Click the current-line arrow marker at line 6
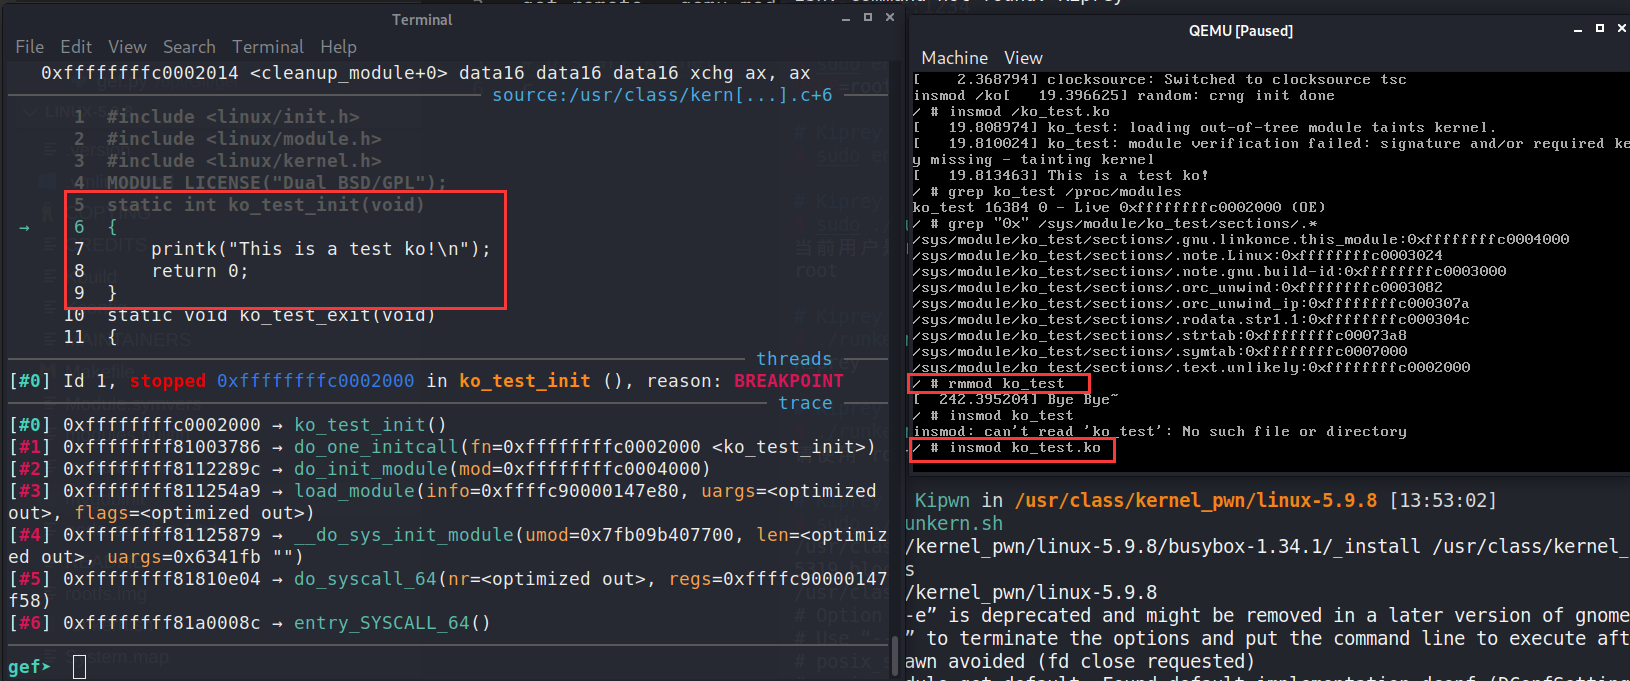 click(x=24, y=228)
